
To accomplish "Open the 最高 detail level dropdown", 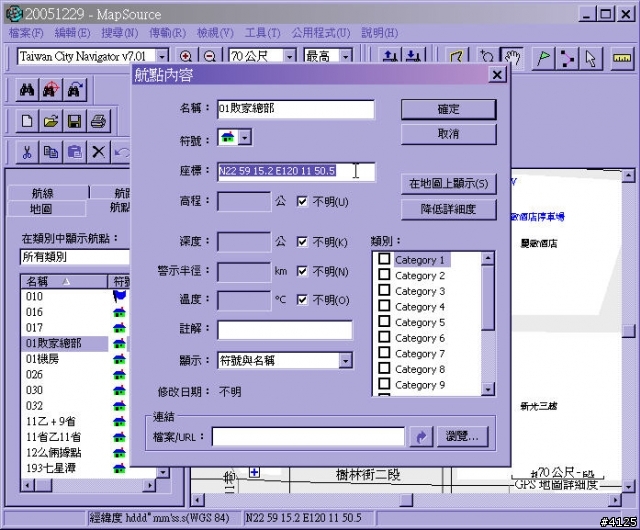I will tap(346, 56).
